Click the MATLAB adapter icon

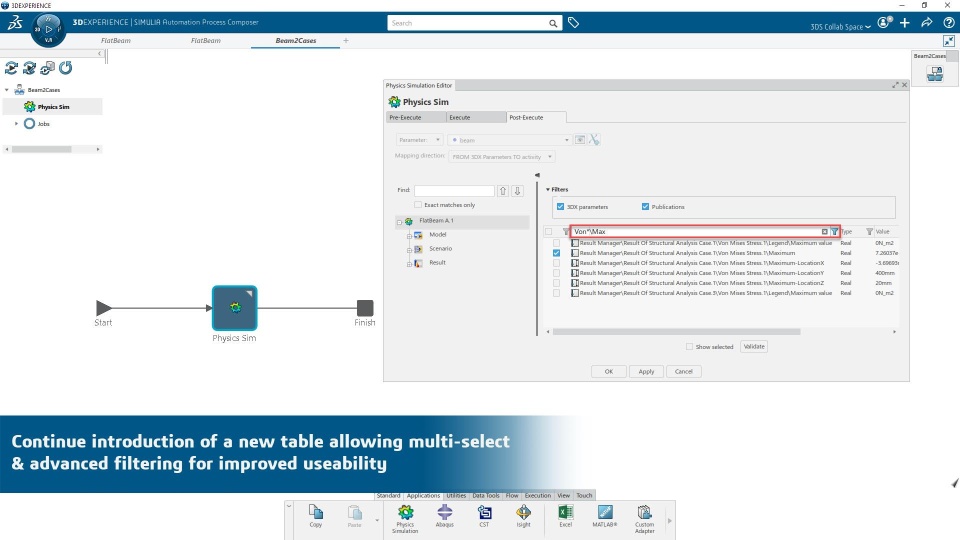click(605, 516)
